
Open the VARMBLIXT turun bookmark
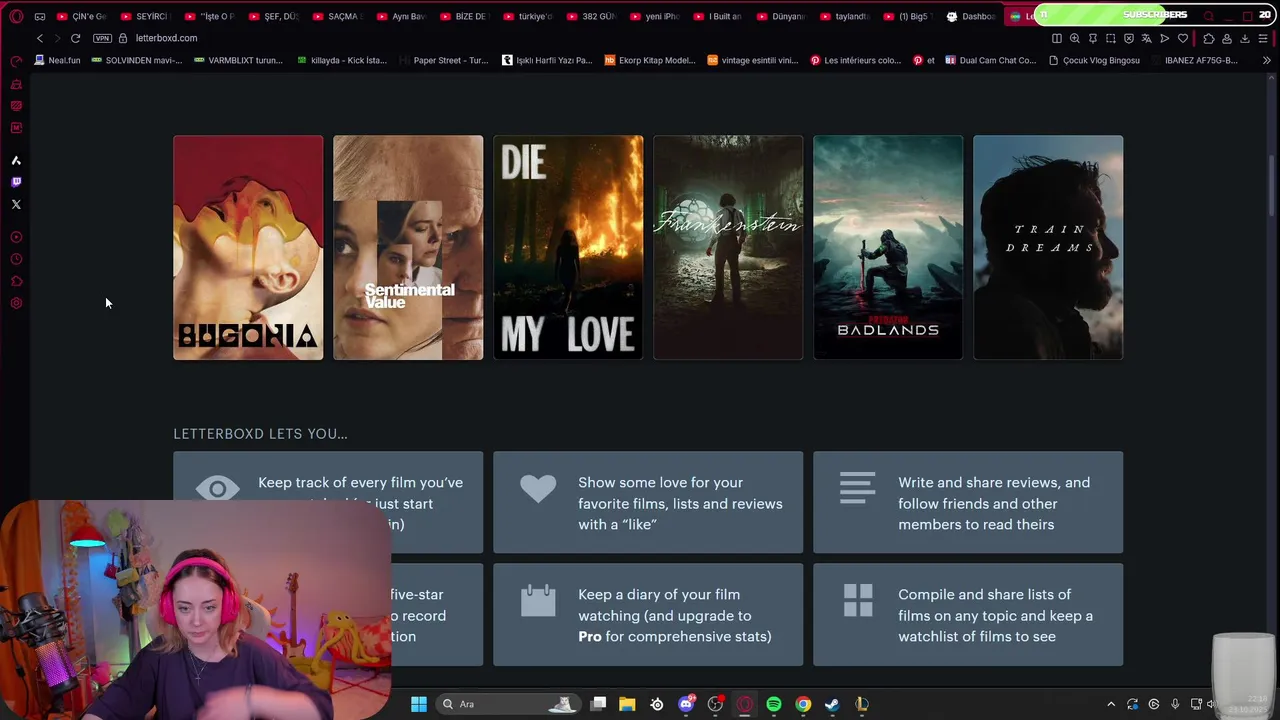(x=239, y=60)
